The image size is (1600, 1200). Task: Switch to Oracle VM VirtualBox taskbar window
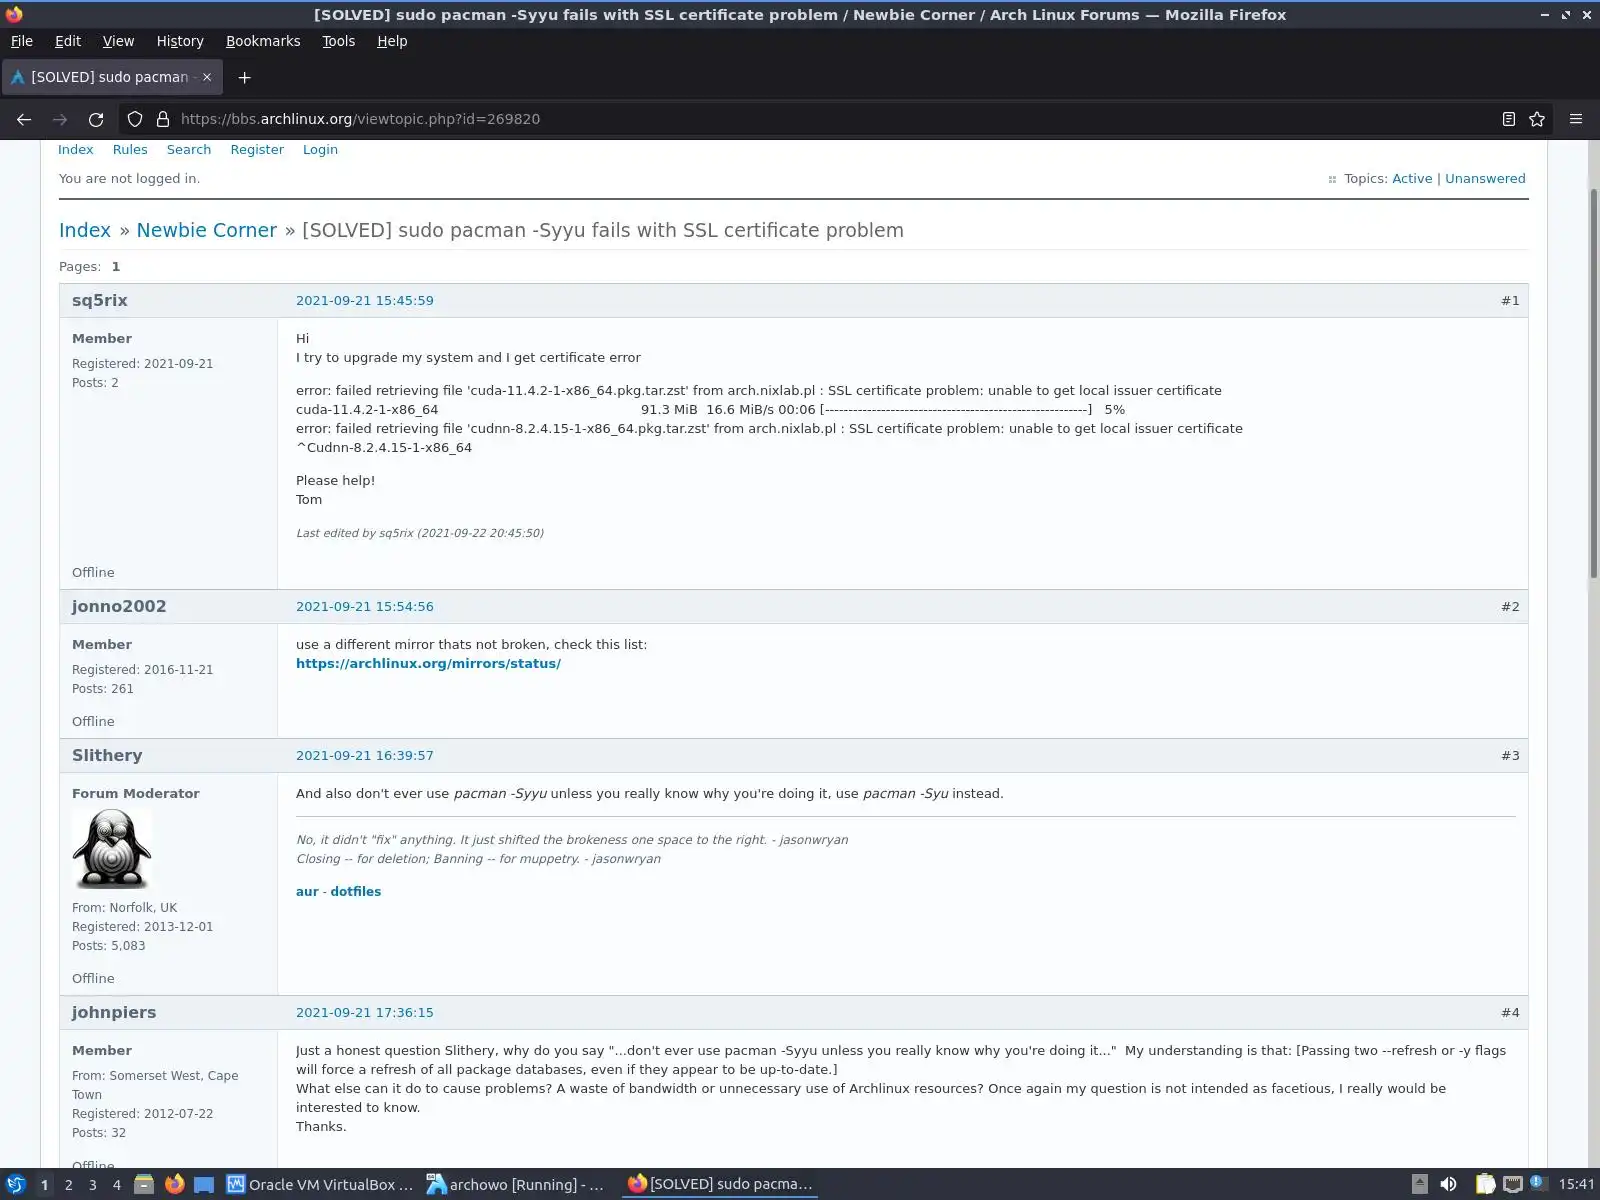coord(320,1184)
